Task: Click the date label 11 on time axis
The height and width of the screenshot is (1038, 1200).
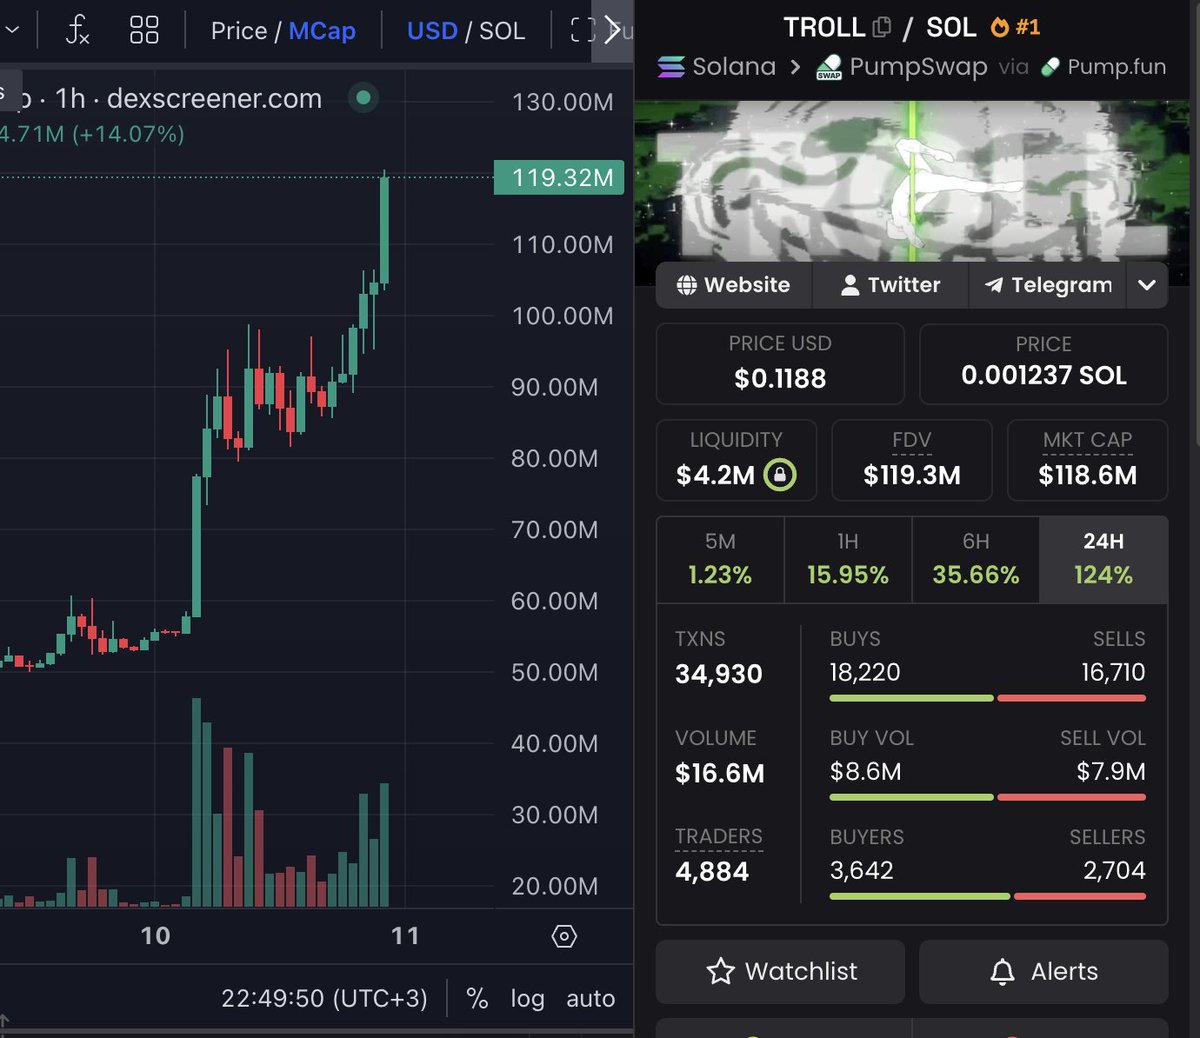Action: coord(405,936)
